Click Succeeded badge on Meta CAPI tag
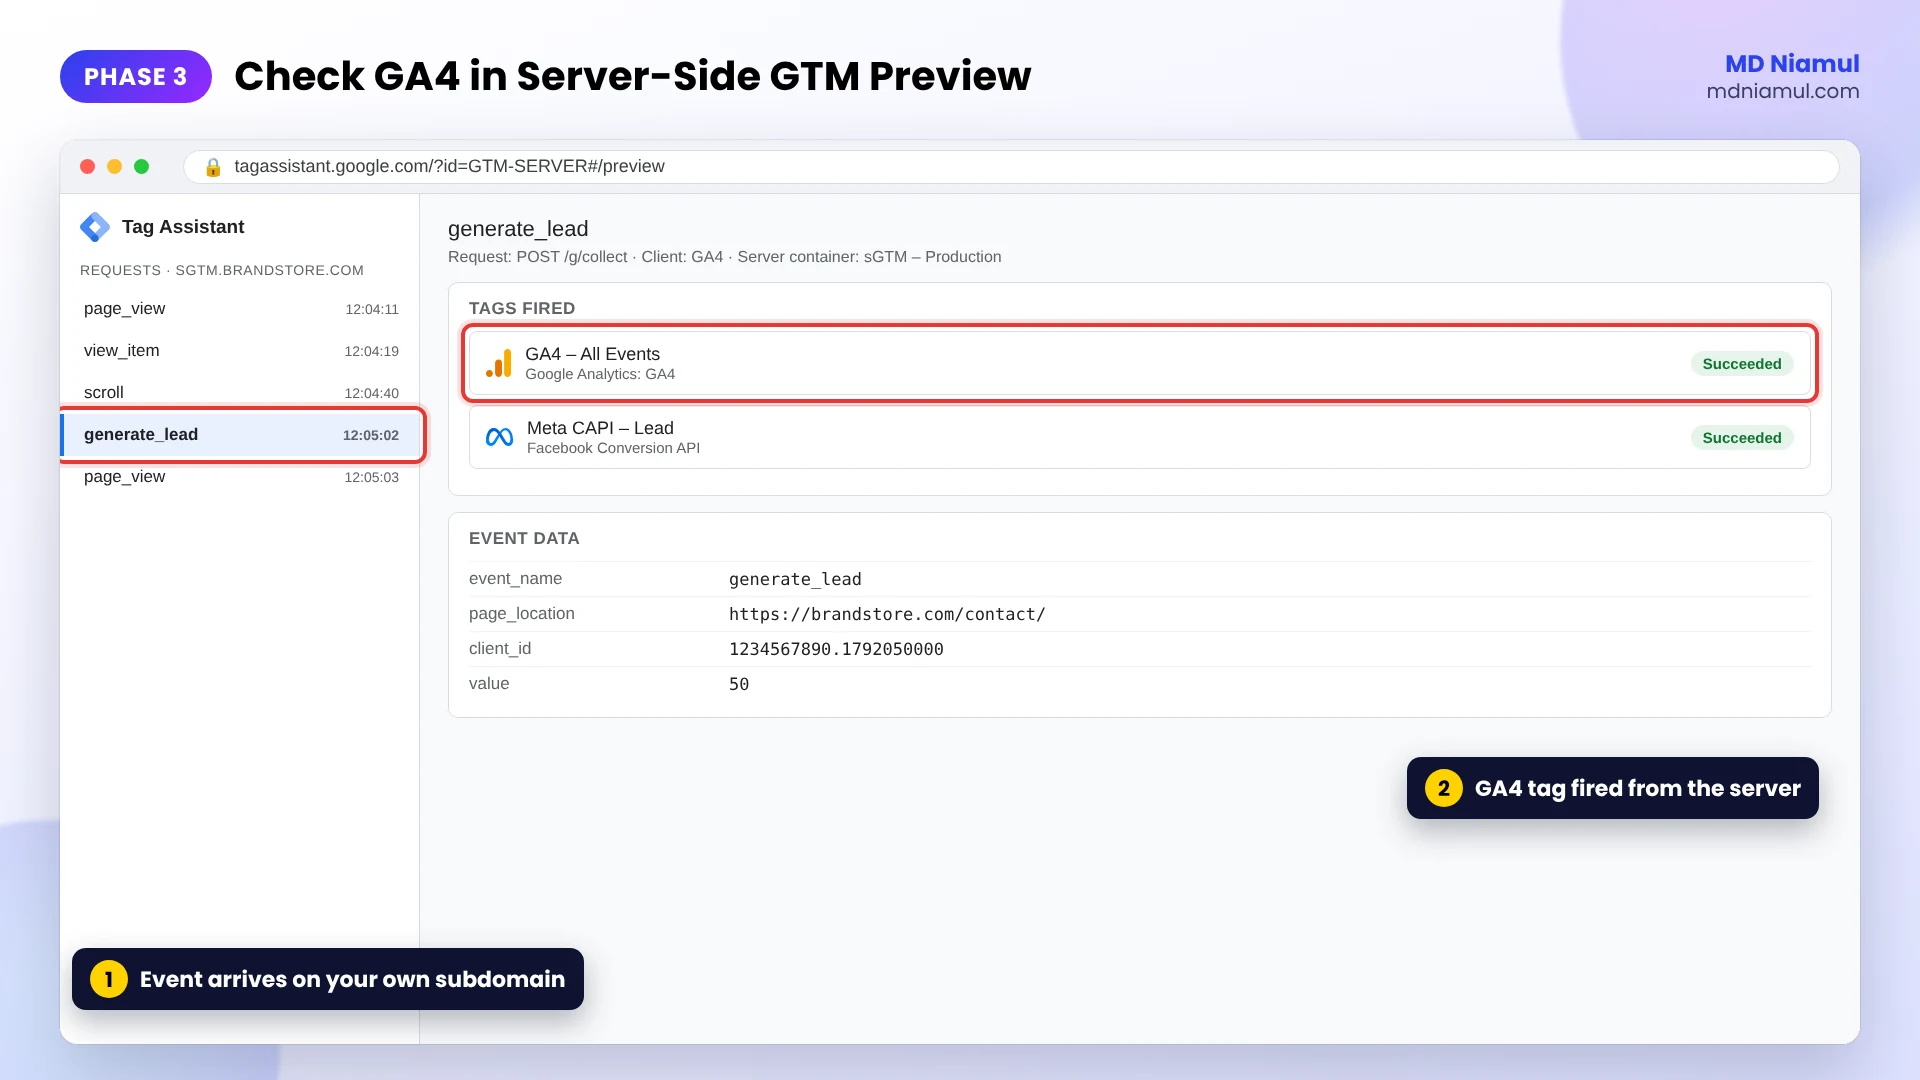 tap(1742, 438)
